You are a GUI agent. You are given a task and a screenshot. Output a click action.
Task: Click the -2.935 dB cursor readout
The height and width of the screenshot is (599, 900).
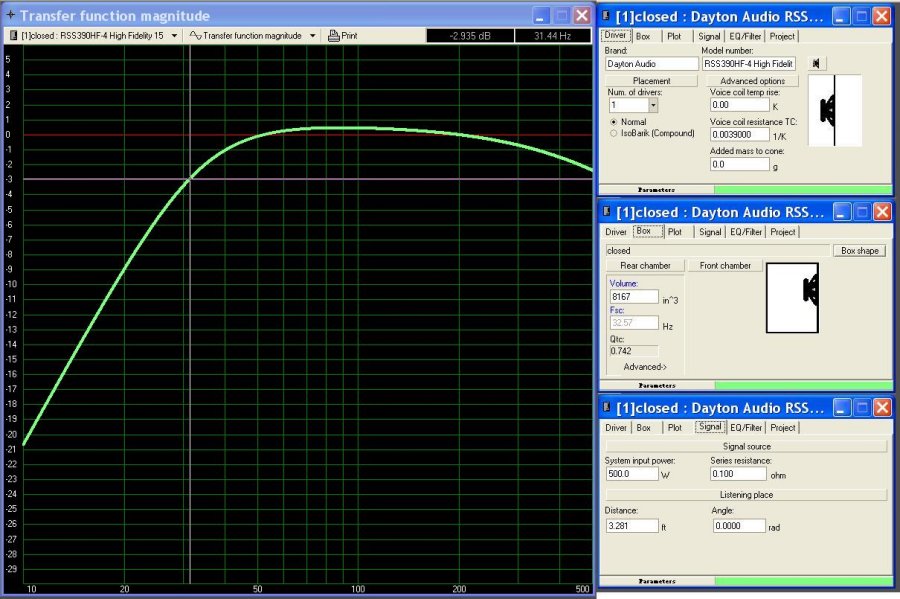tap(470, 36)
